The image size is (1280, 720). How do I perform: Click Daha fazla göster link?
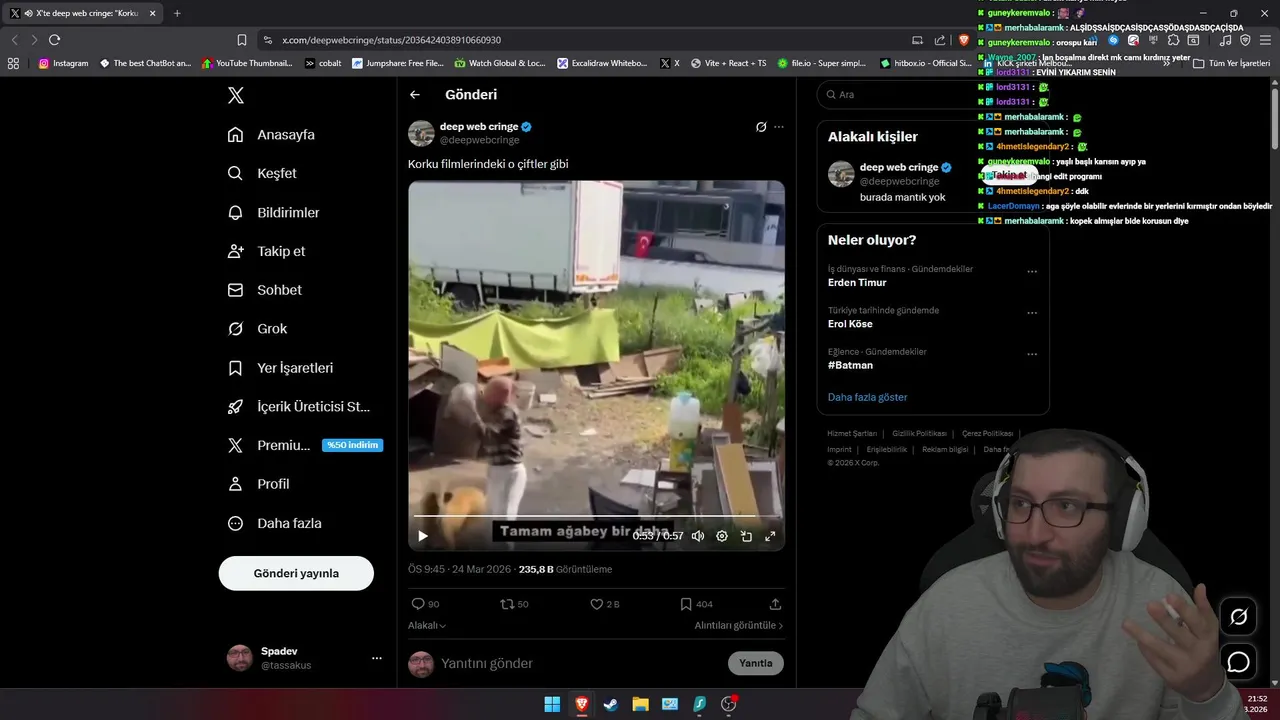point(867,397)
